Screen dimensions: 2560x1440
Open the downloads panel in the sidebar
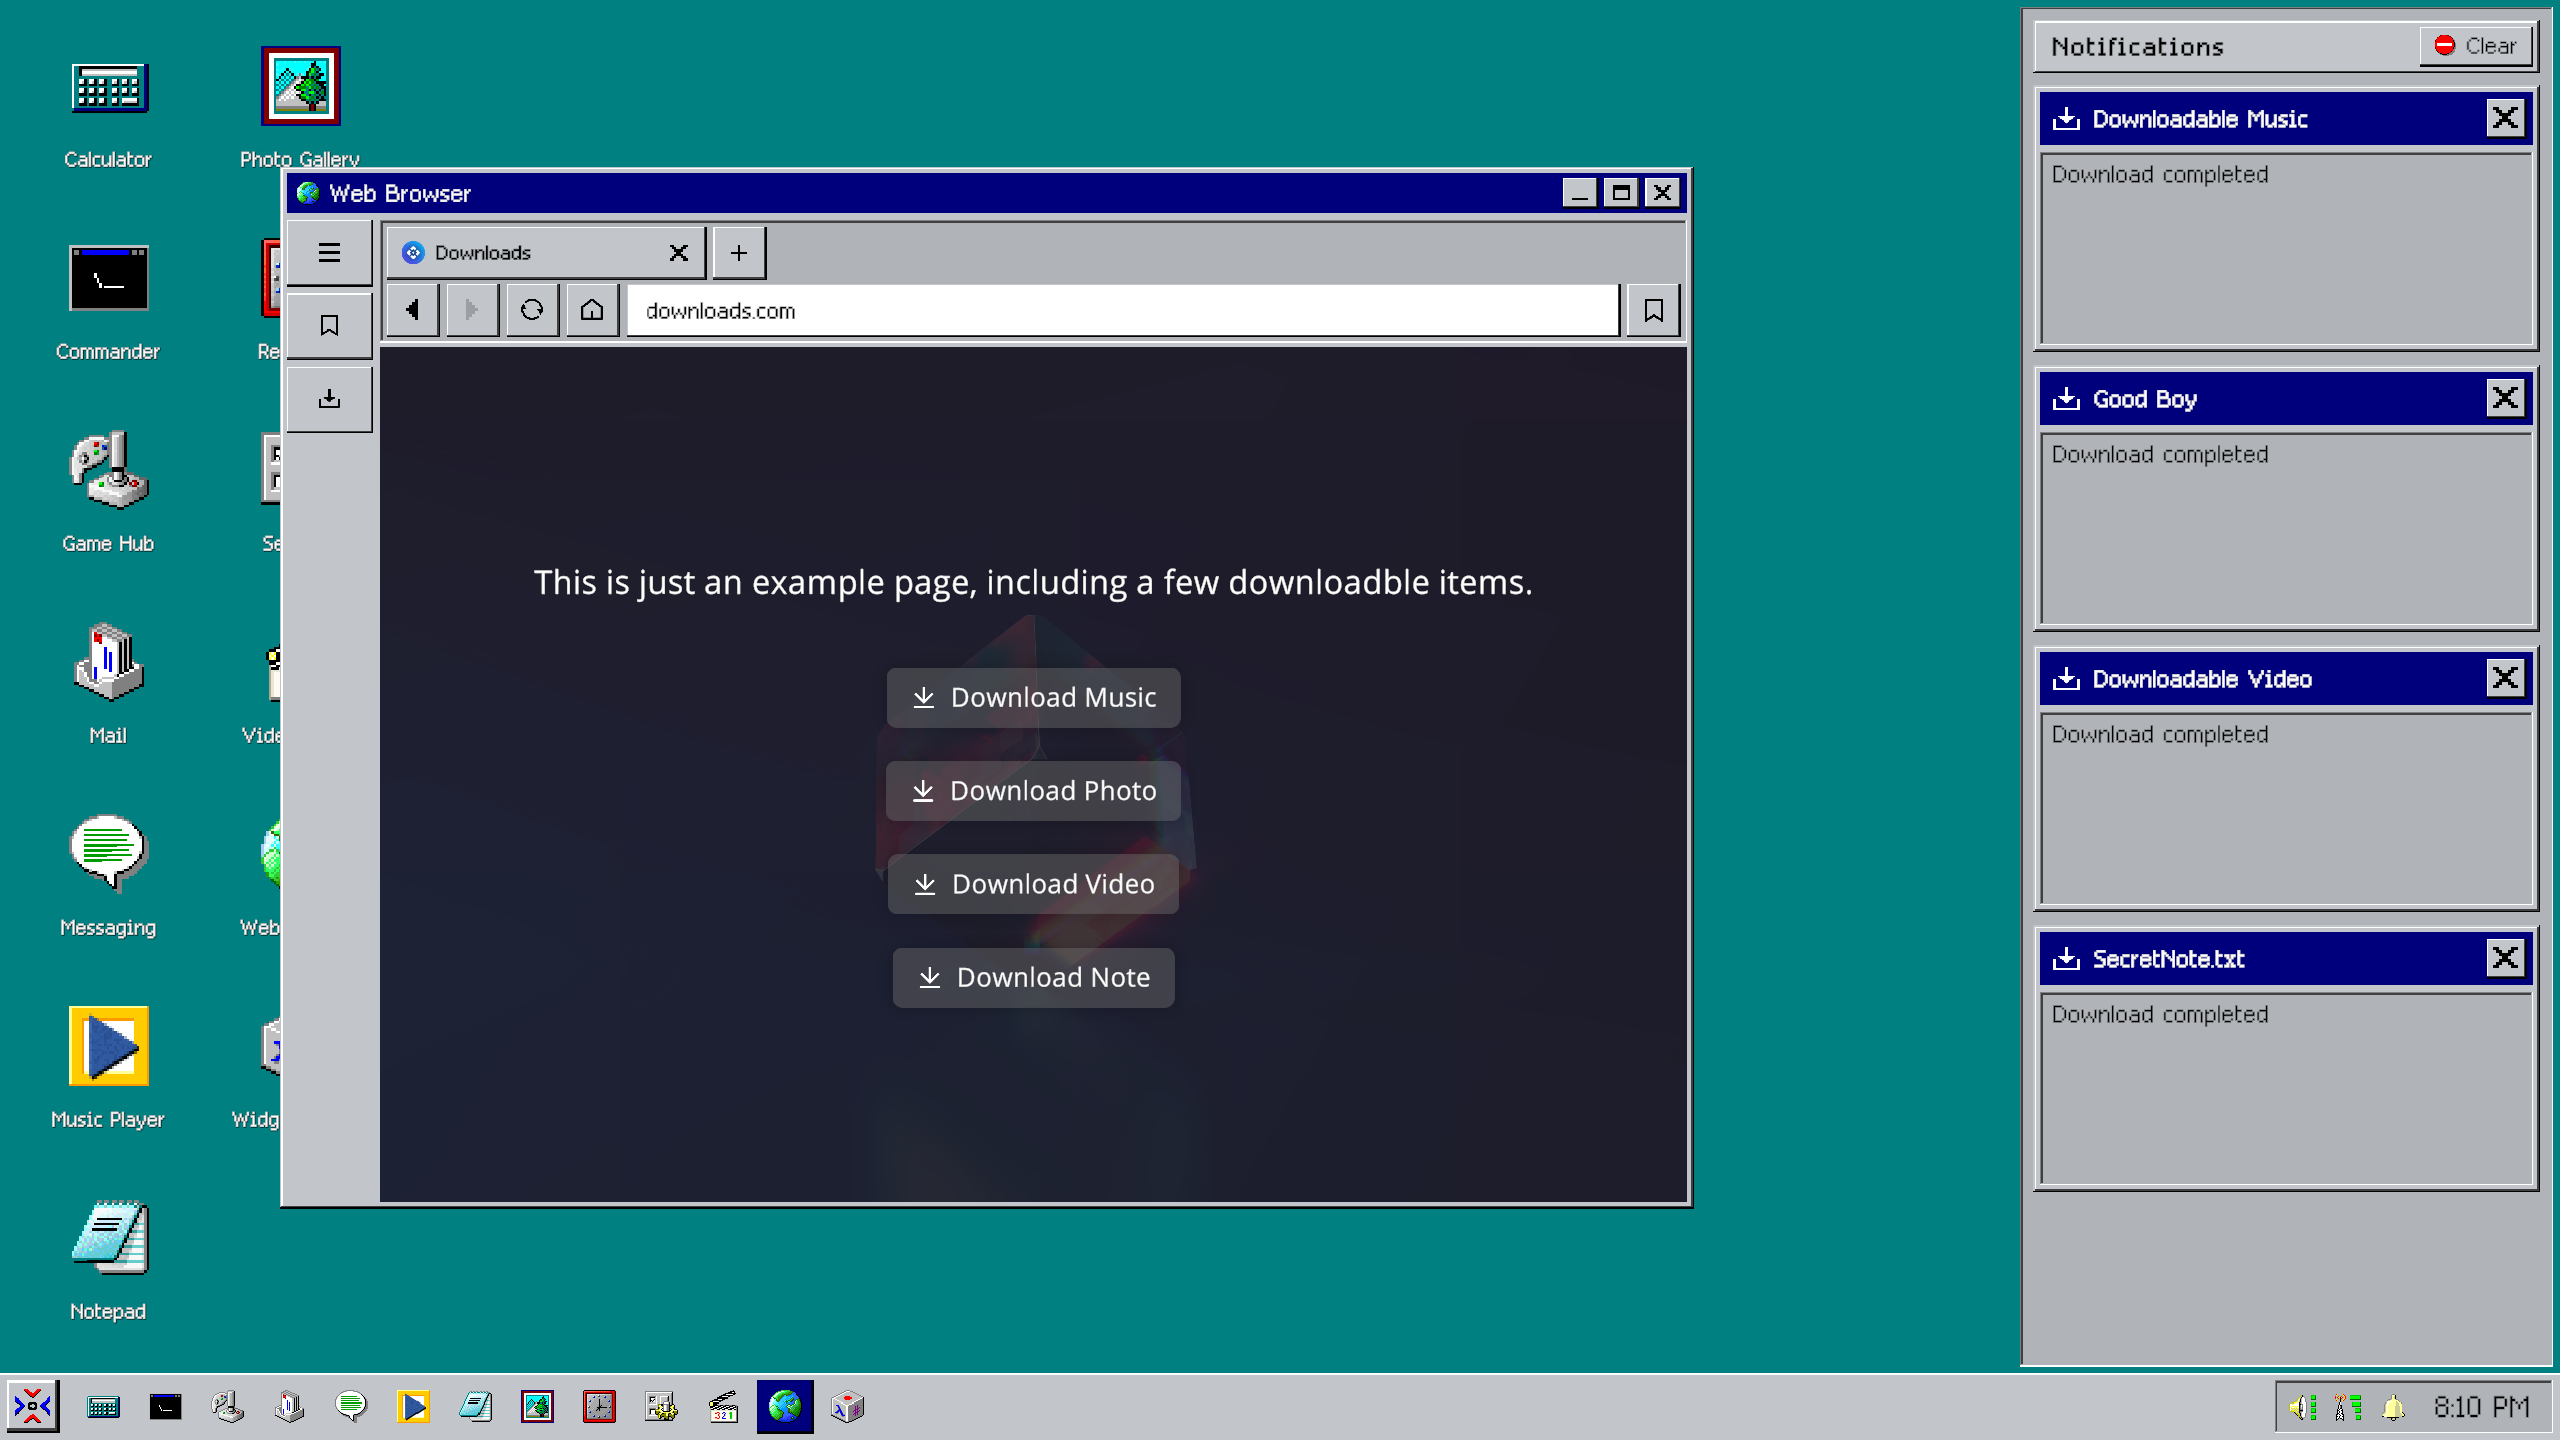coord(329,399)
